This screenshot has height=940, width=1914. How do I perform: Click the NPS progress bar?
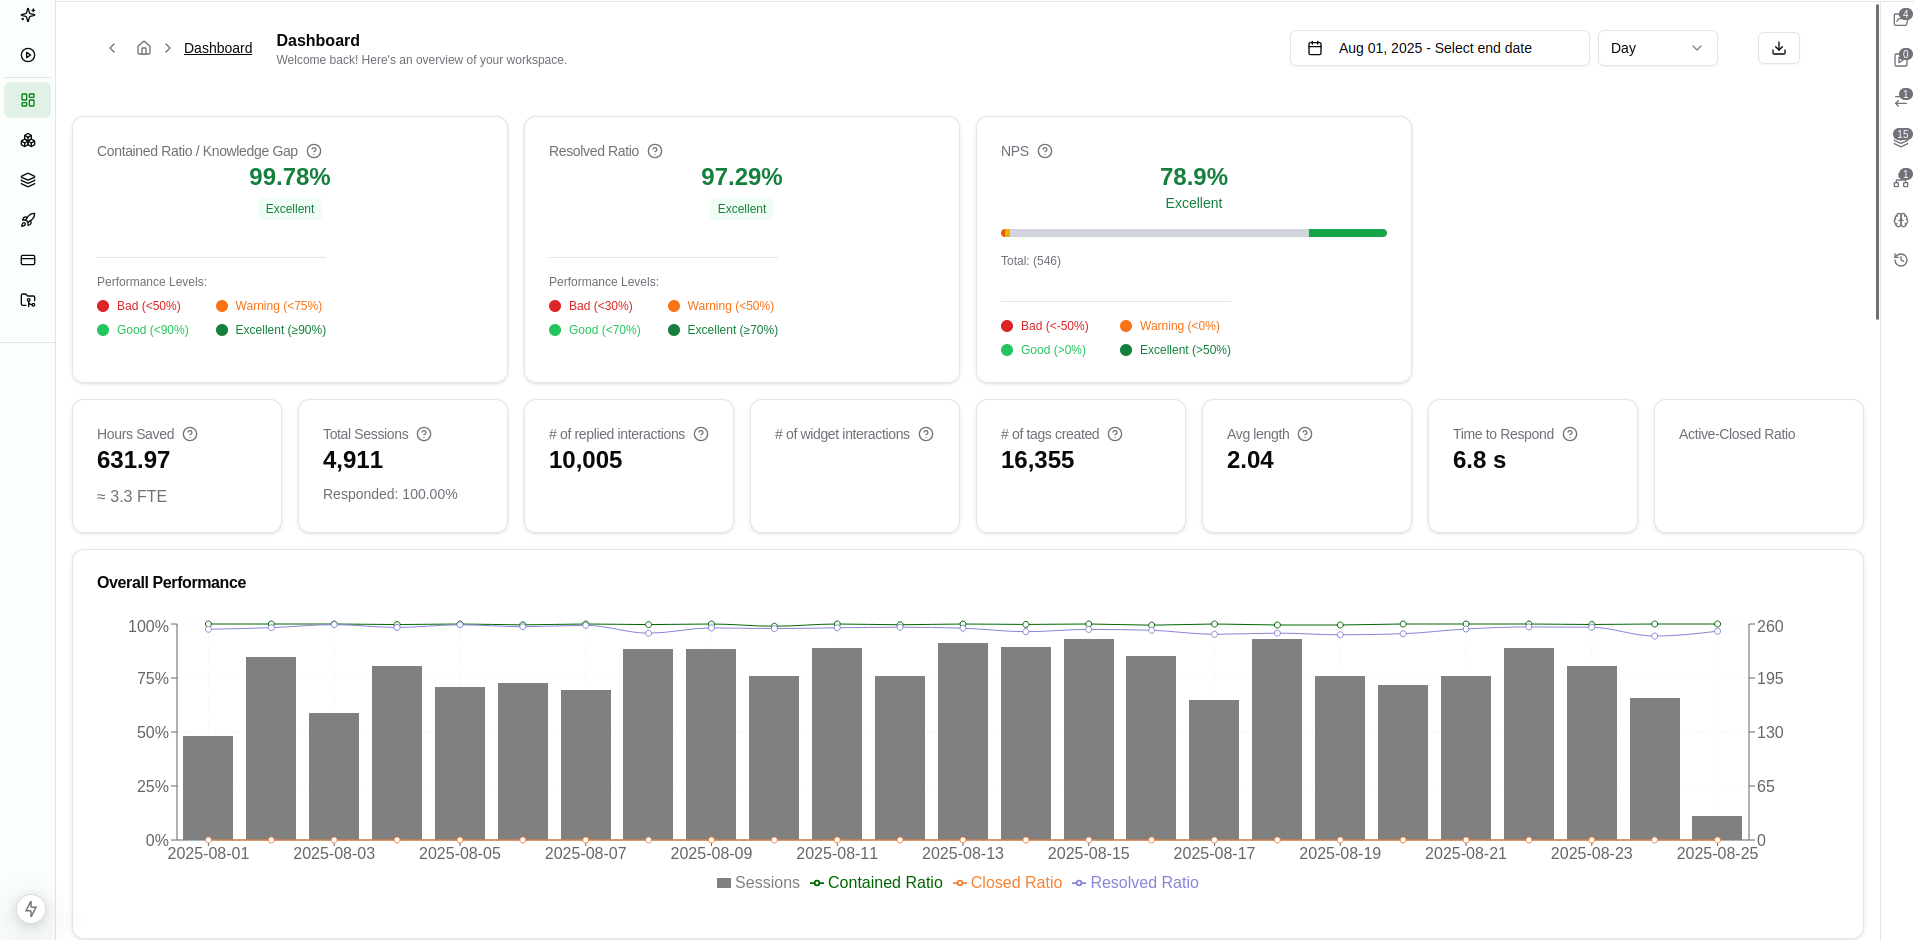tap(1193, 232)
